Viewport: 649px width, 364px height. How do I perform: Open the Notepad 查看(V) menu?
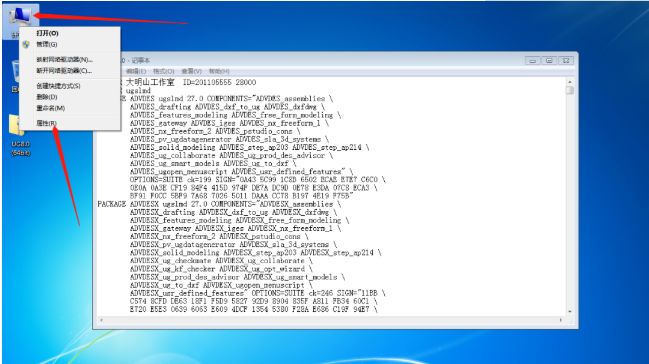pos(191,71)
